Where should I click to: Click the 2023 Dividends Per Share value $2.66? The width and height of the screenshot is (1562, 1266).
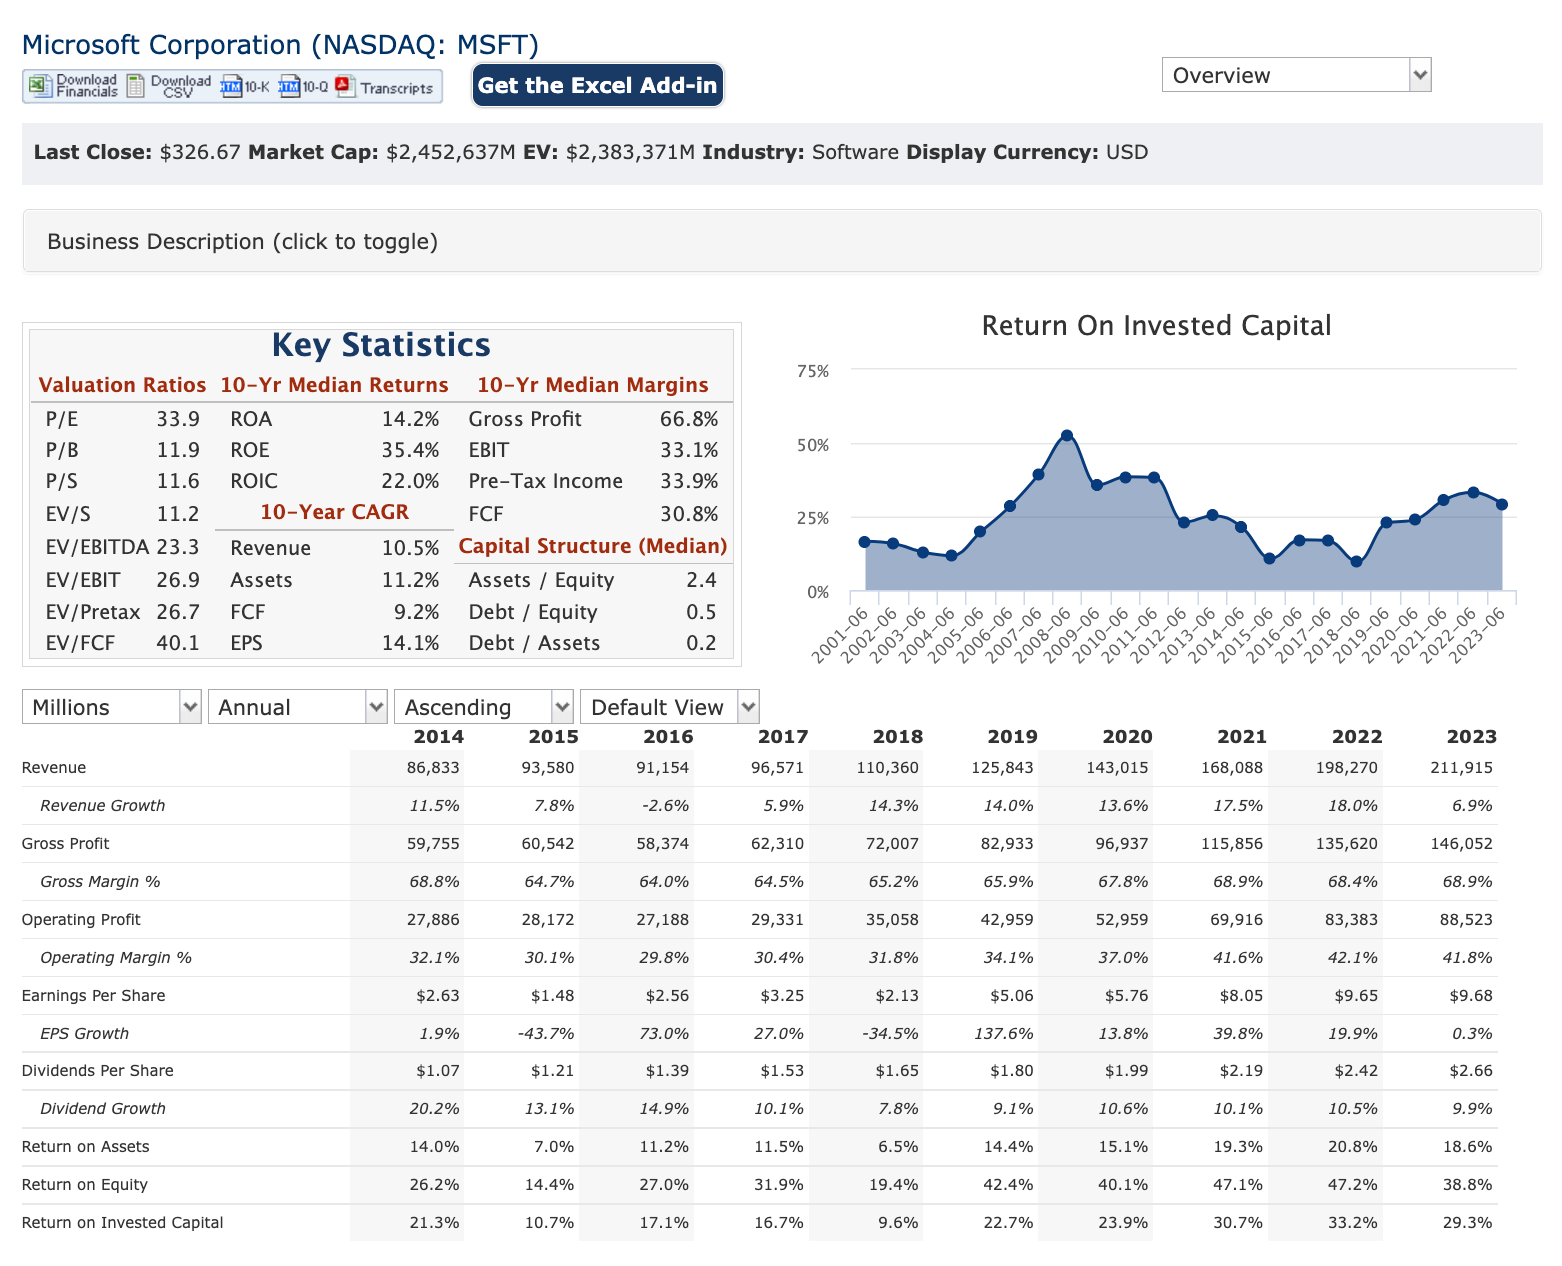pyautogui.click(x=1471, y=1071)
